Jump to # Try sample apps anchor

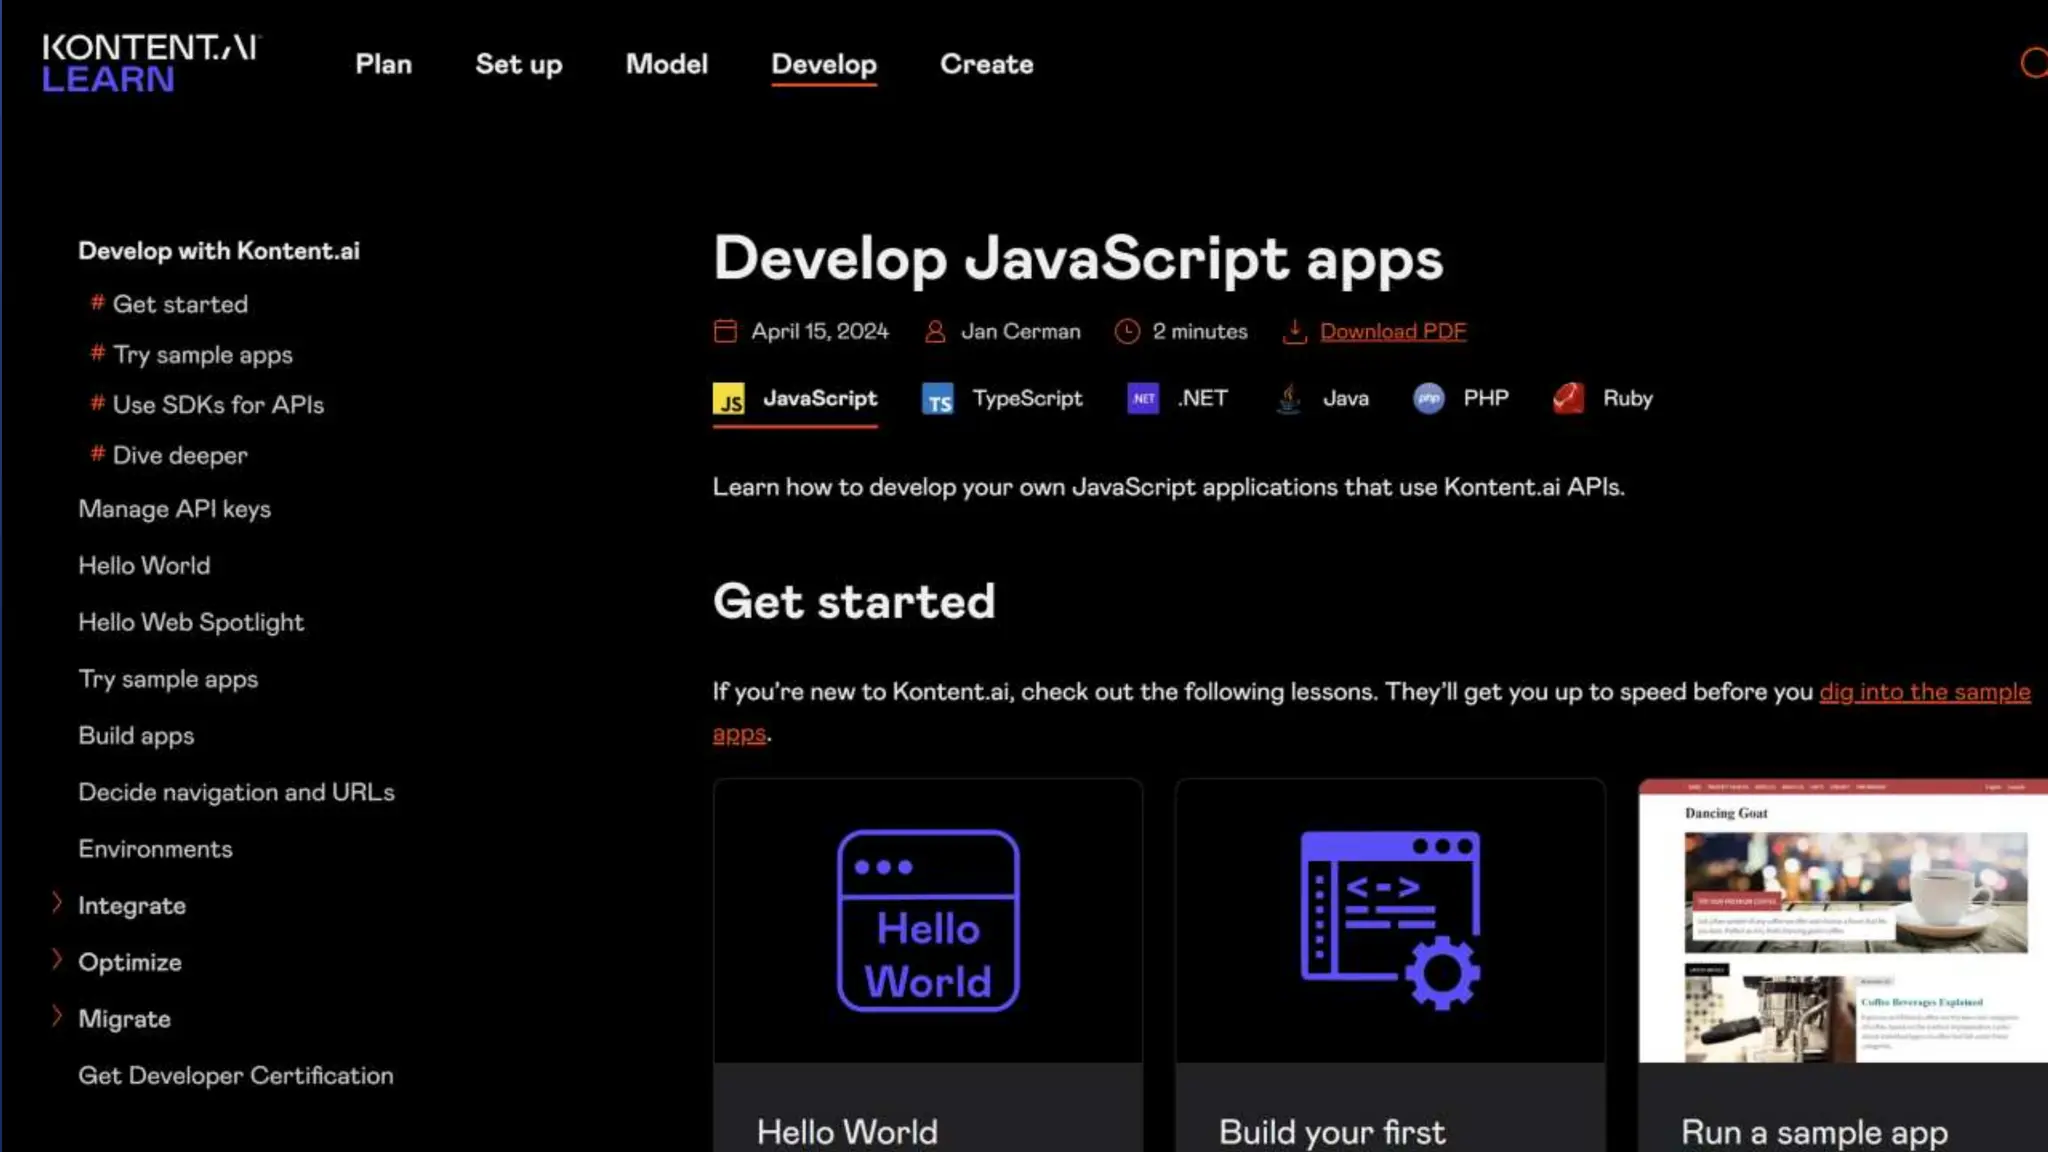coord(202,355)
